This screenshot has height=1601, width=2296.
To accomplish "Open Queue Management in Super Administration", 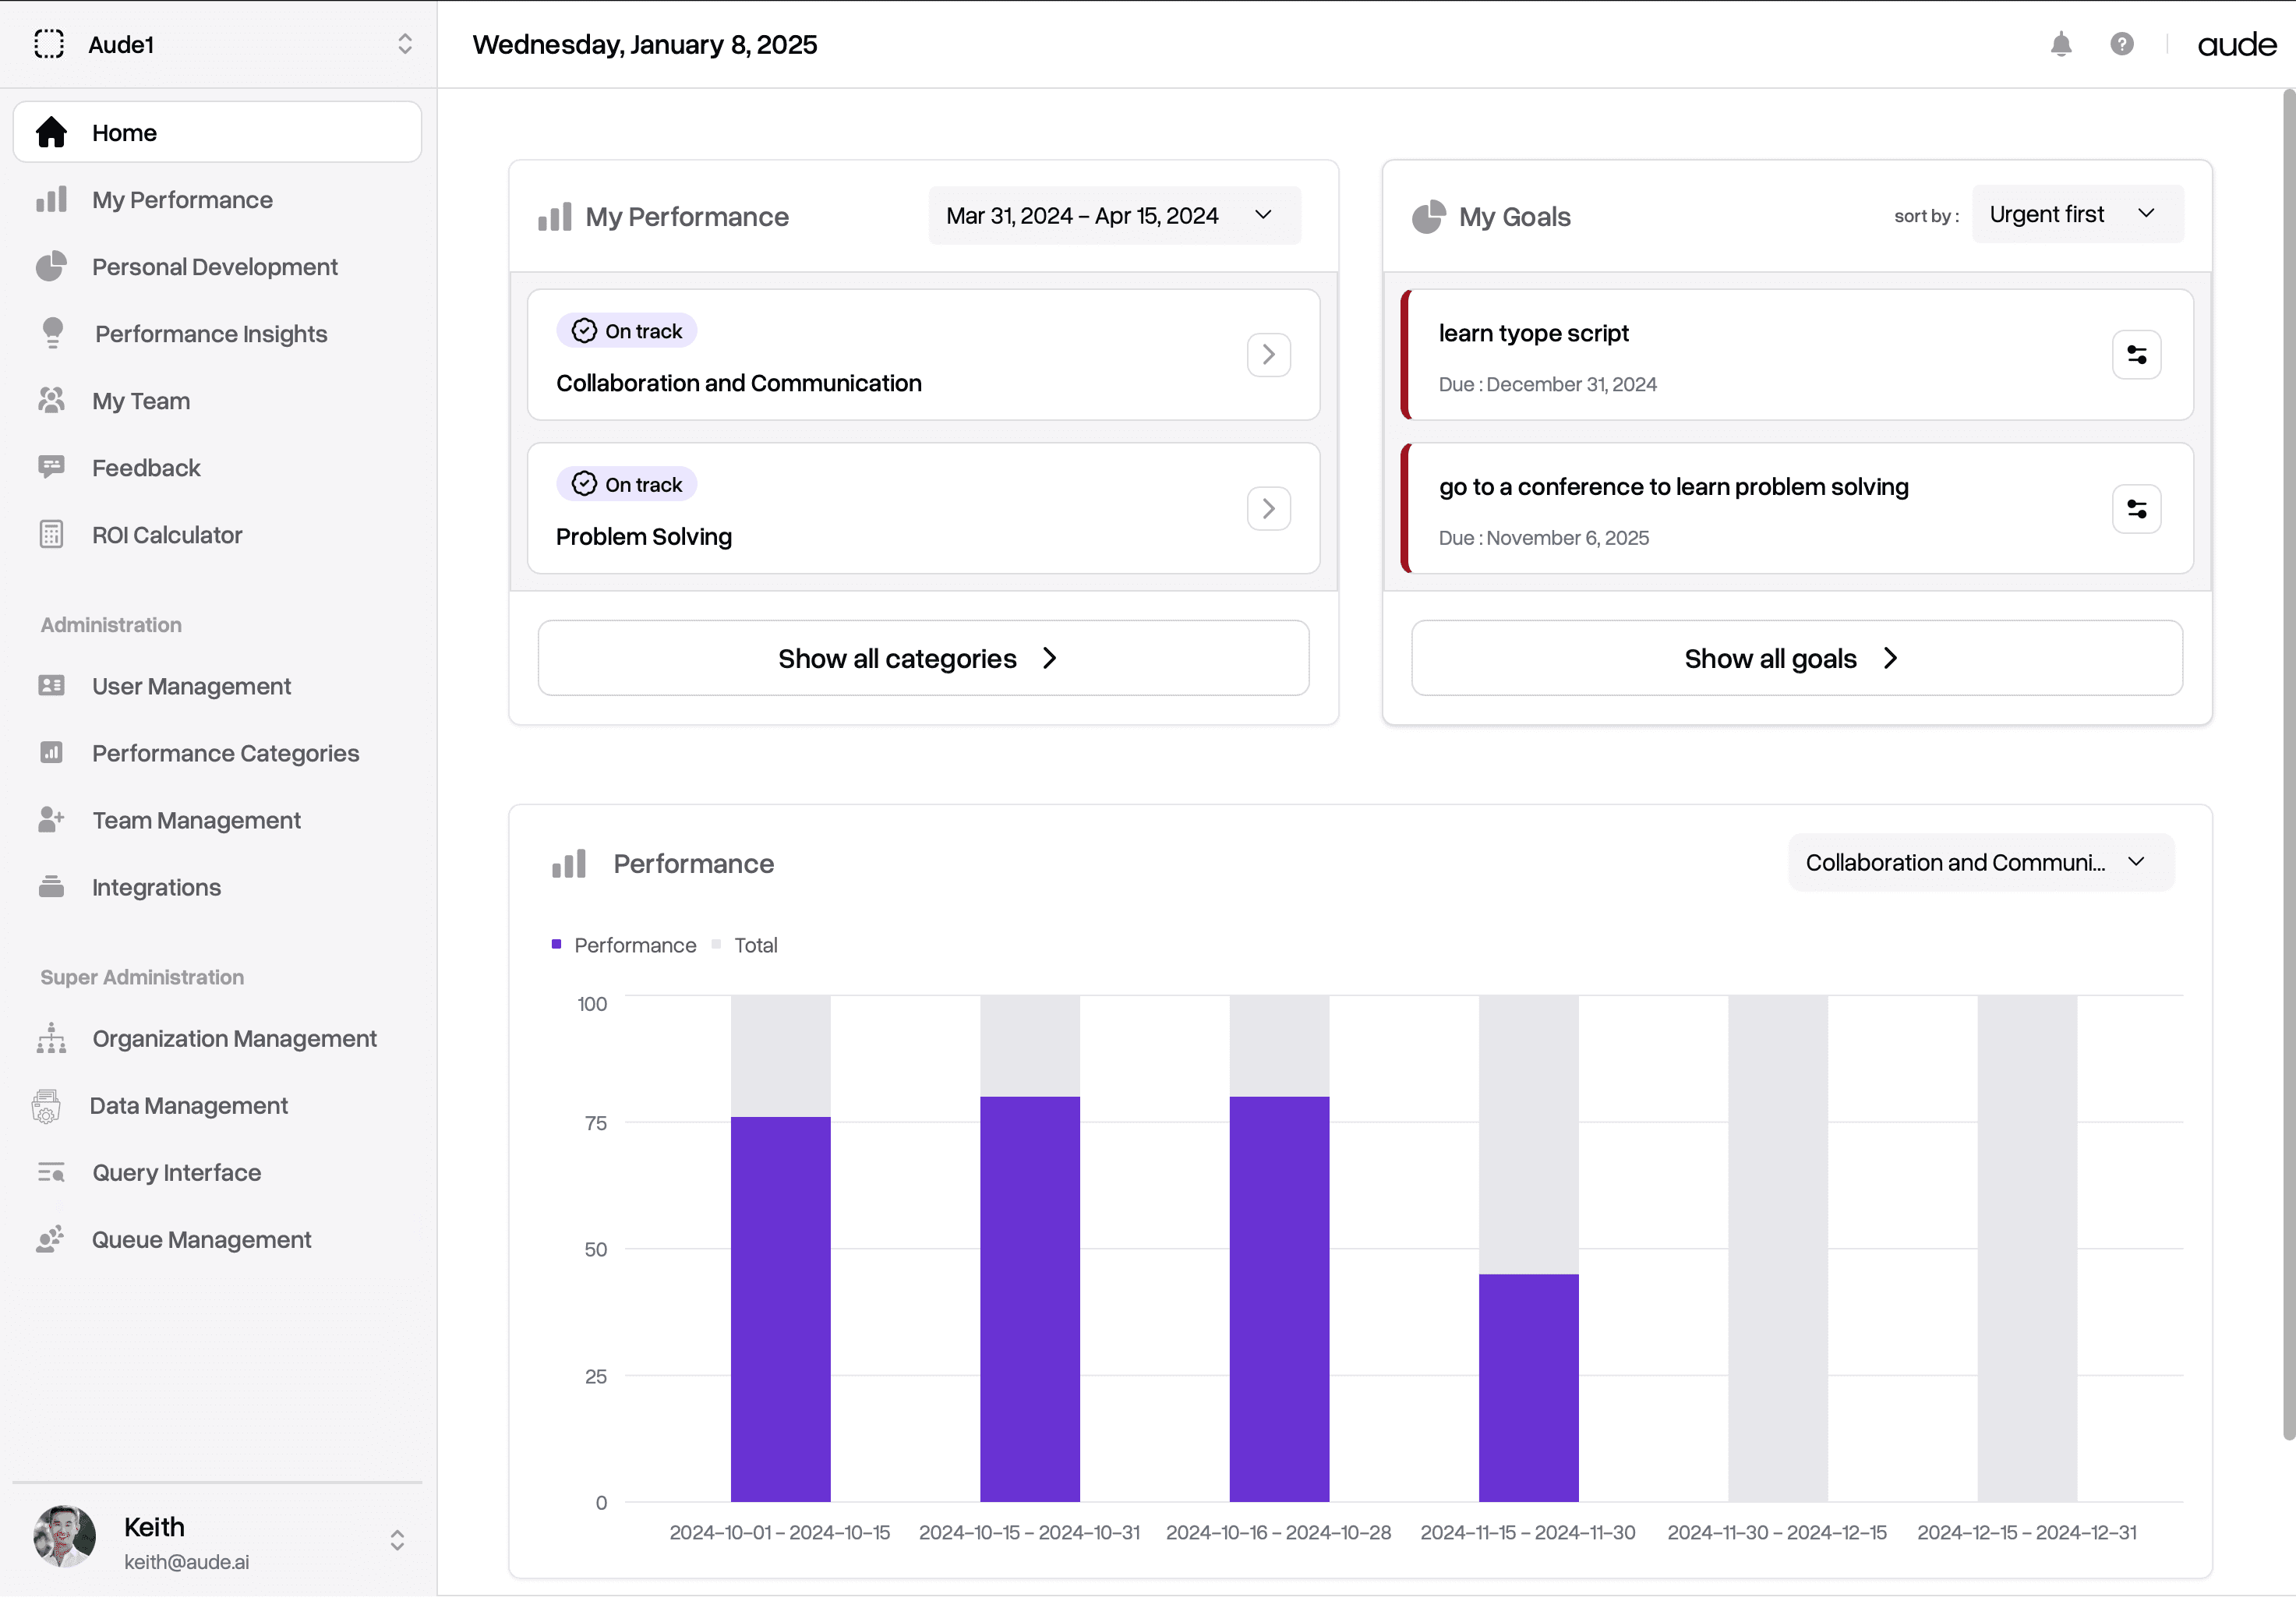I will coord(201,1239).
